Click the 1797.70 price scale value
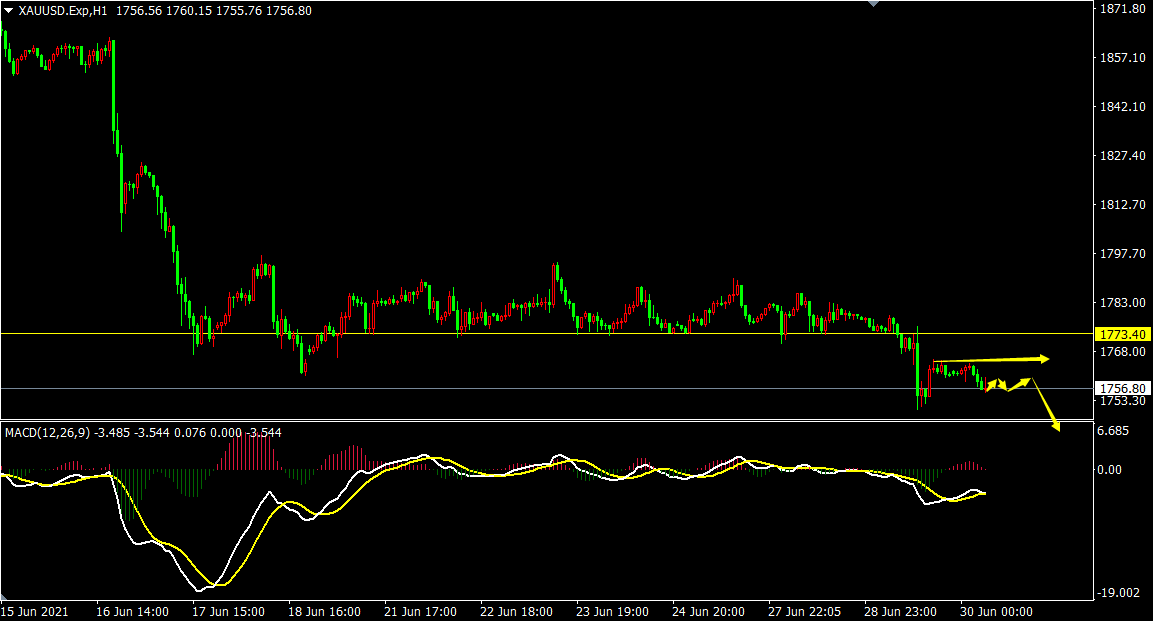 point(1122,254)
